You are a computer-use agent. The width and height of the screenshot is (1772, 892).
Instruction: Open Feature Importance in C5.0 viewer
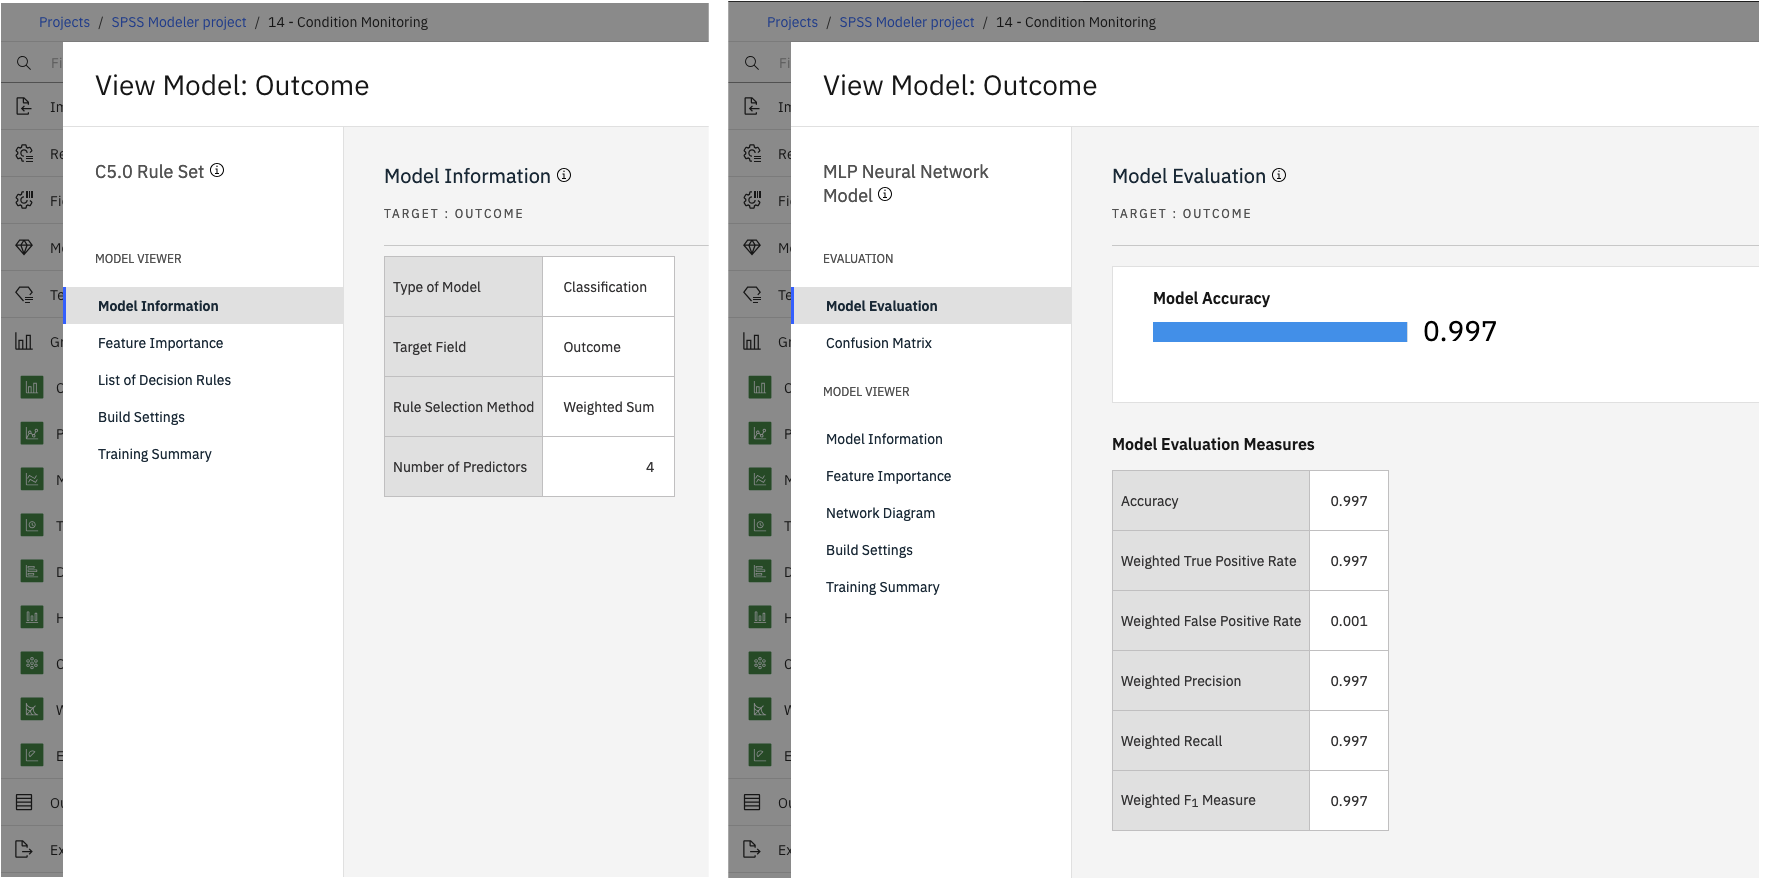[x=160, y=343]
